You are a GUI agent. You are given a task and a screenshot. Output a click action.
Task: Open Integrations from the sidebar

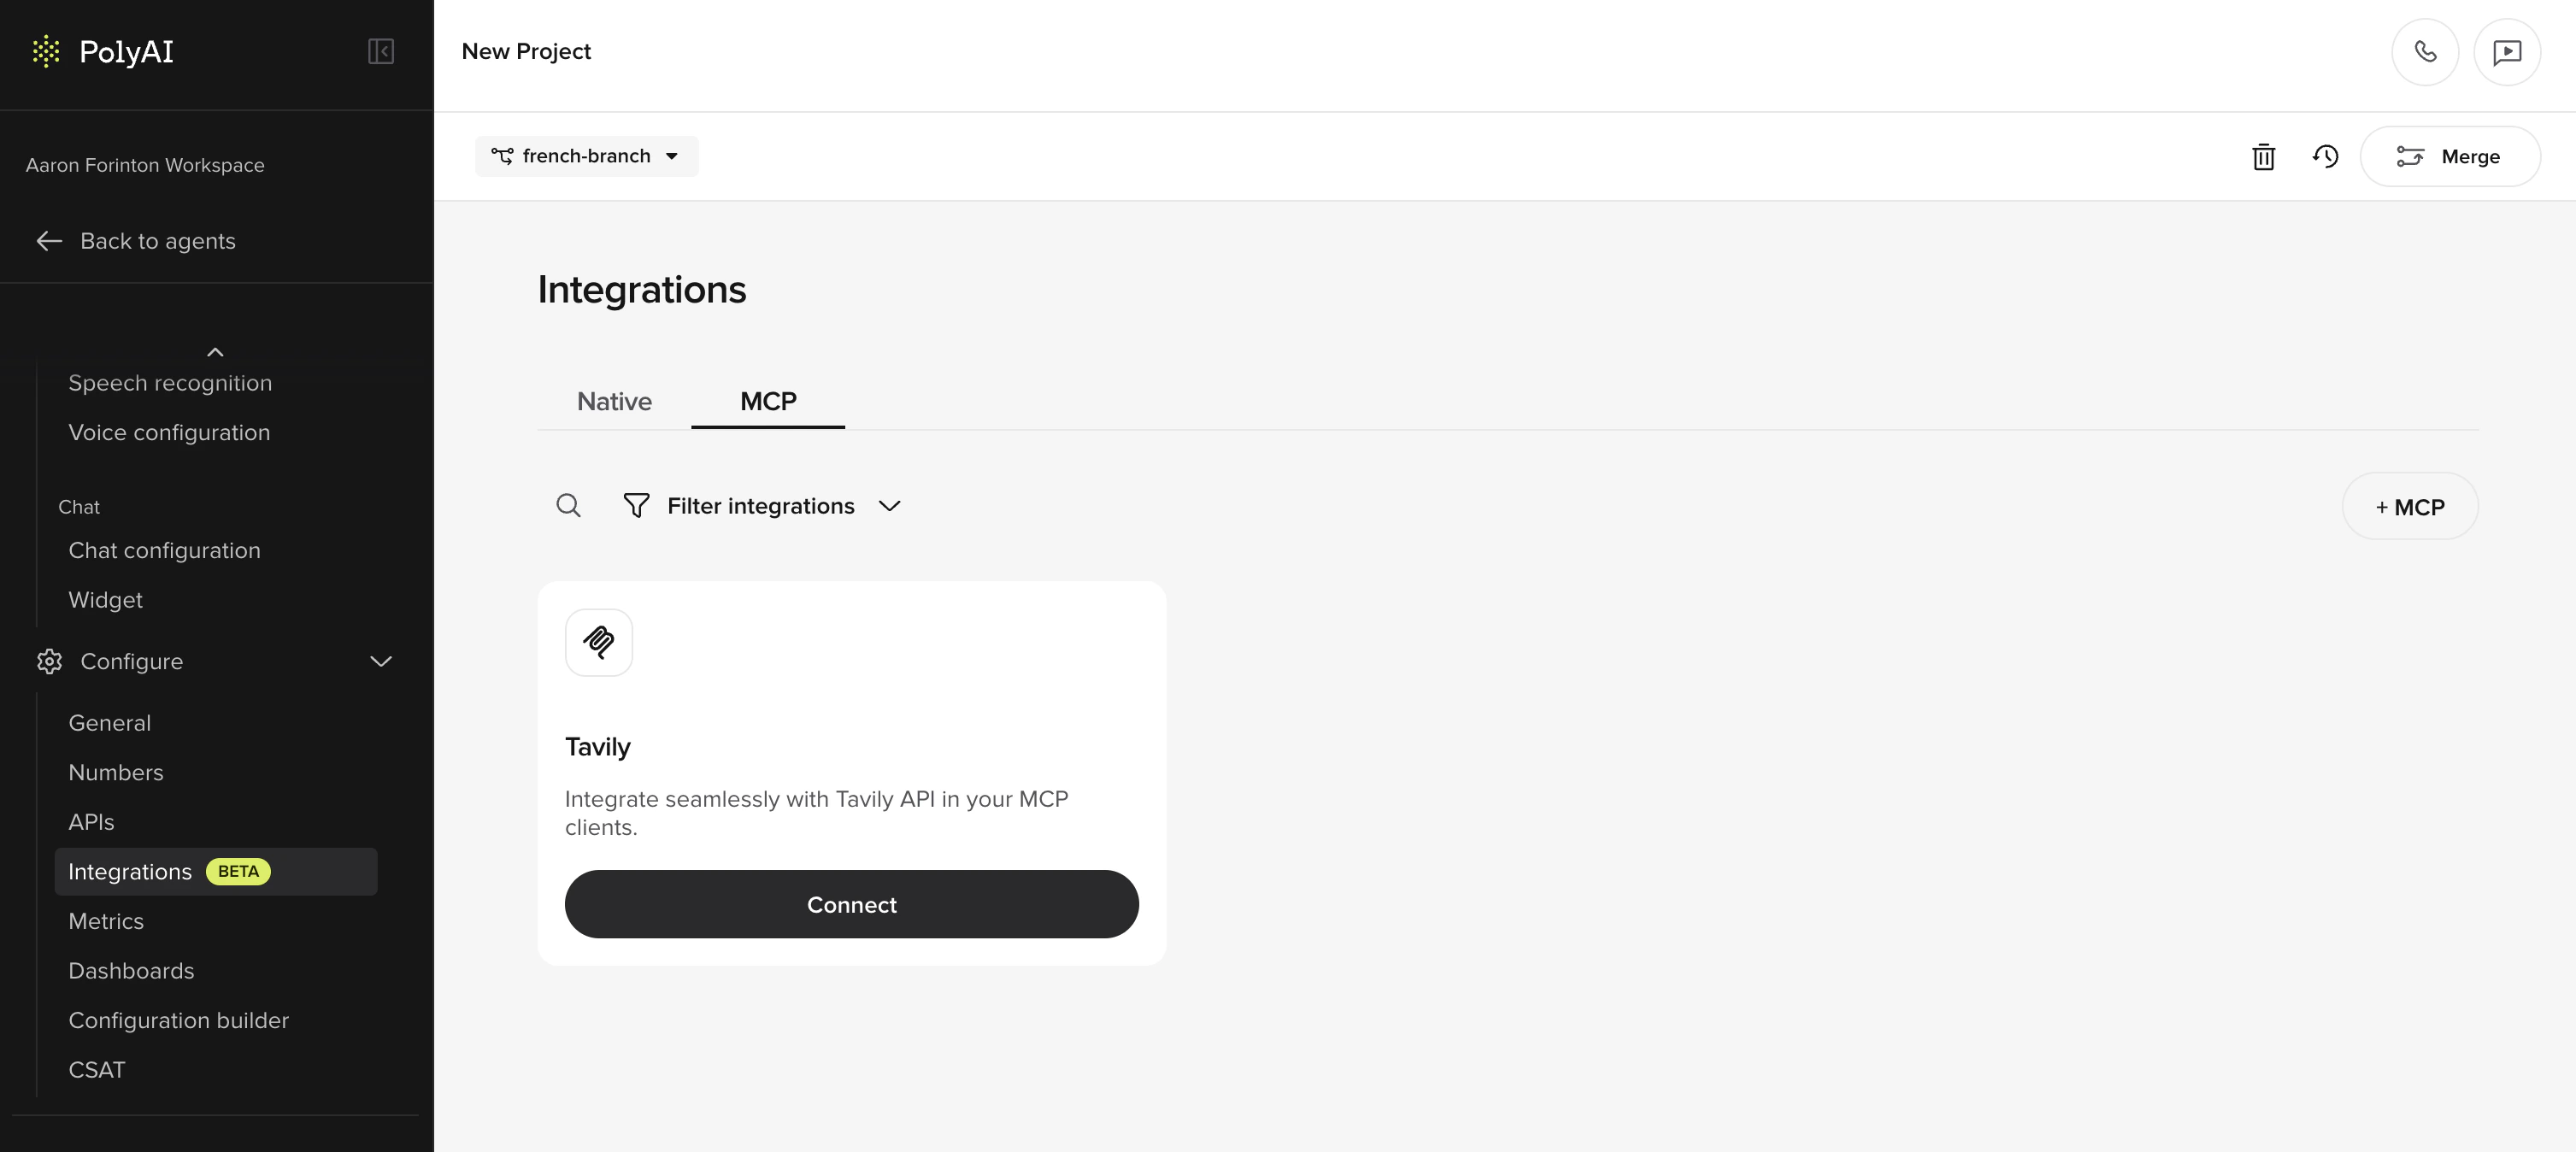(129, 871)
